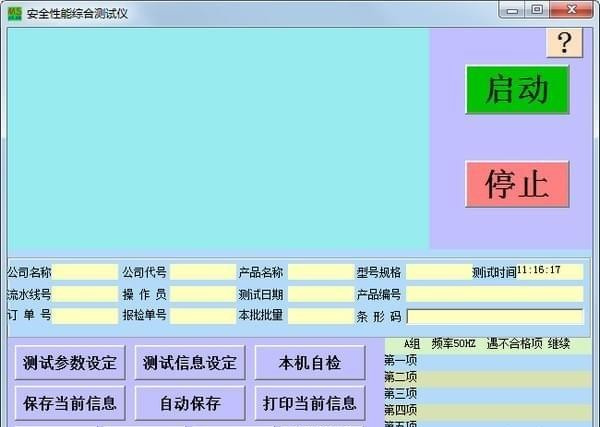This screenshot has width=600, height=427.
Task: Focus the 测试日期 input field
Action: [321, 294]
